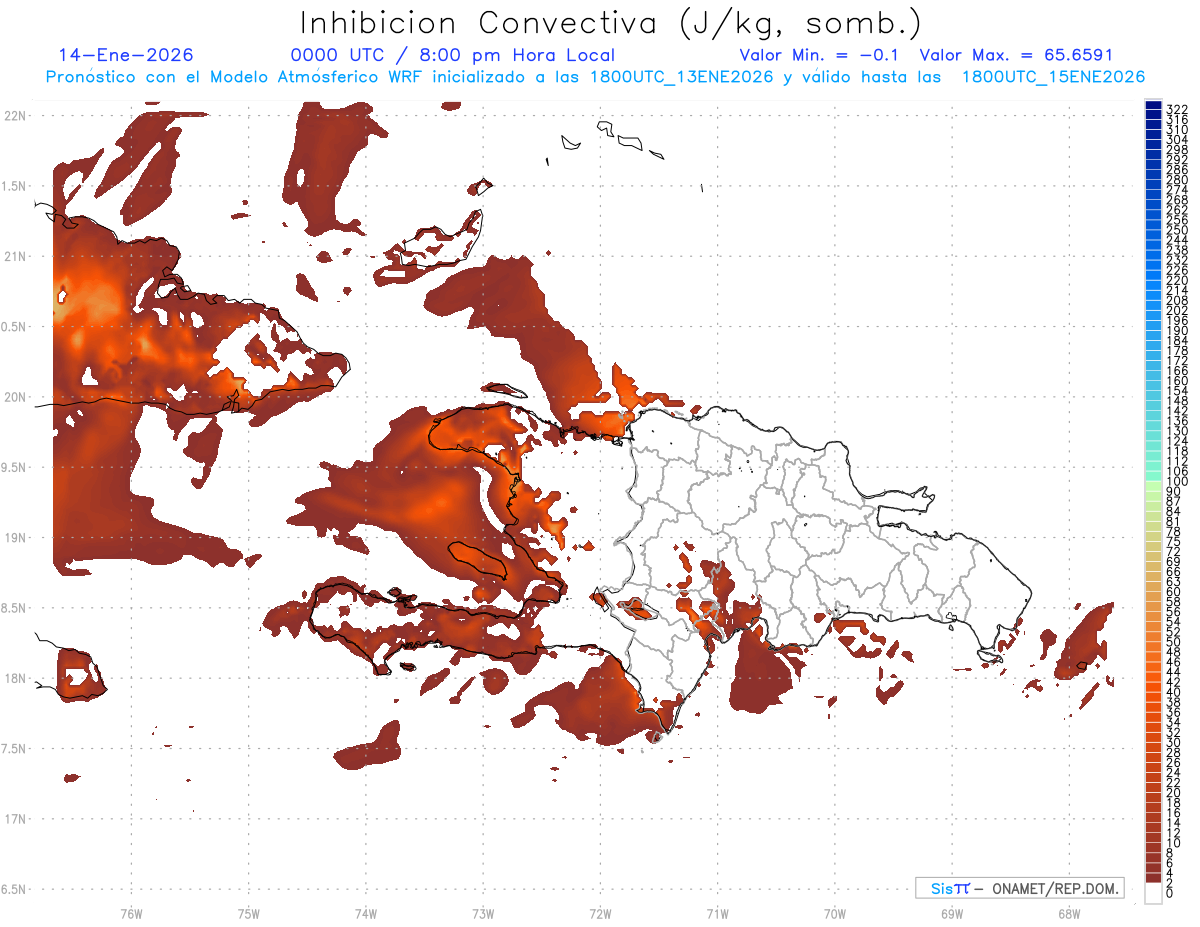Click the '17N' latitude label
1200x927 pixels.
click(15, 819)
